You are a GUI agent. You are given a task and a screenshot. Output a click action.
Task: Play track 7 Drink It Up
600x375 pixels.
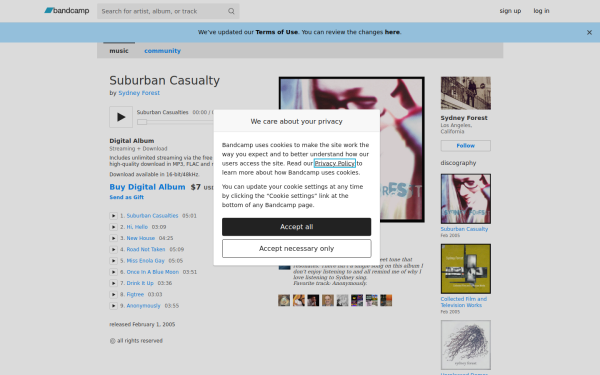[113, 283]
